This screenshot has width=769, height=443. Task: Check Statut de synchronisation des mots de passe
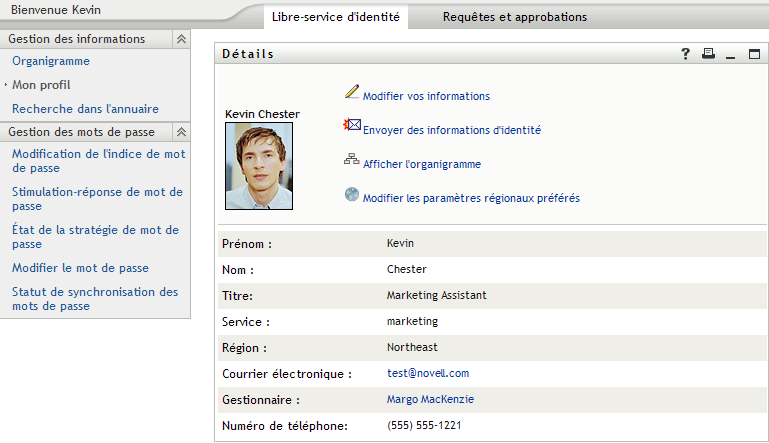95,299
